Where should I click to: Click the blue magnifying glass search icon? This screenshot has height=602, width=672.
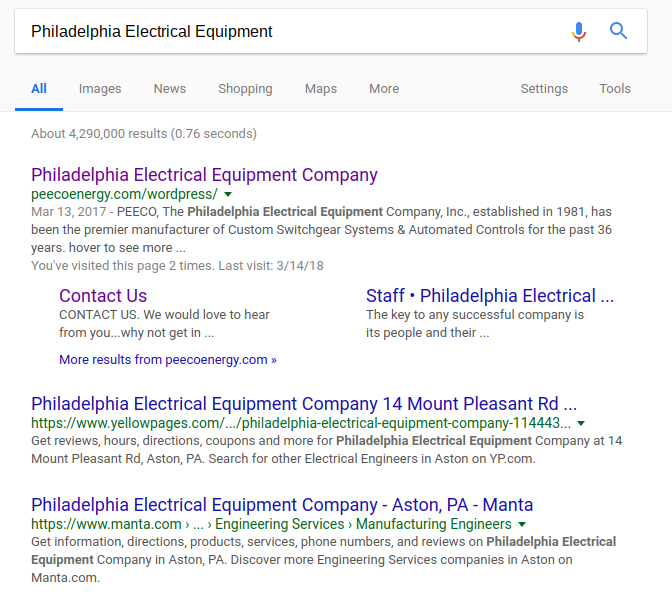[x=618, y=31]
